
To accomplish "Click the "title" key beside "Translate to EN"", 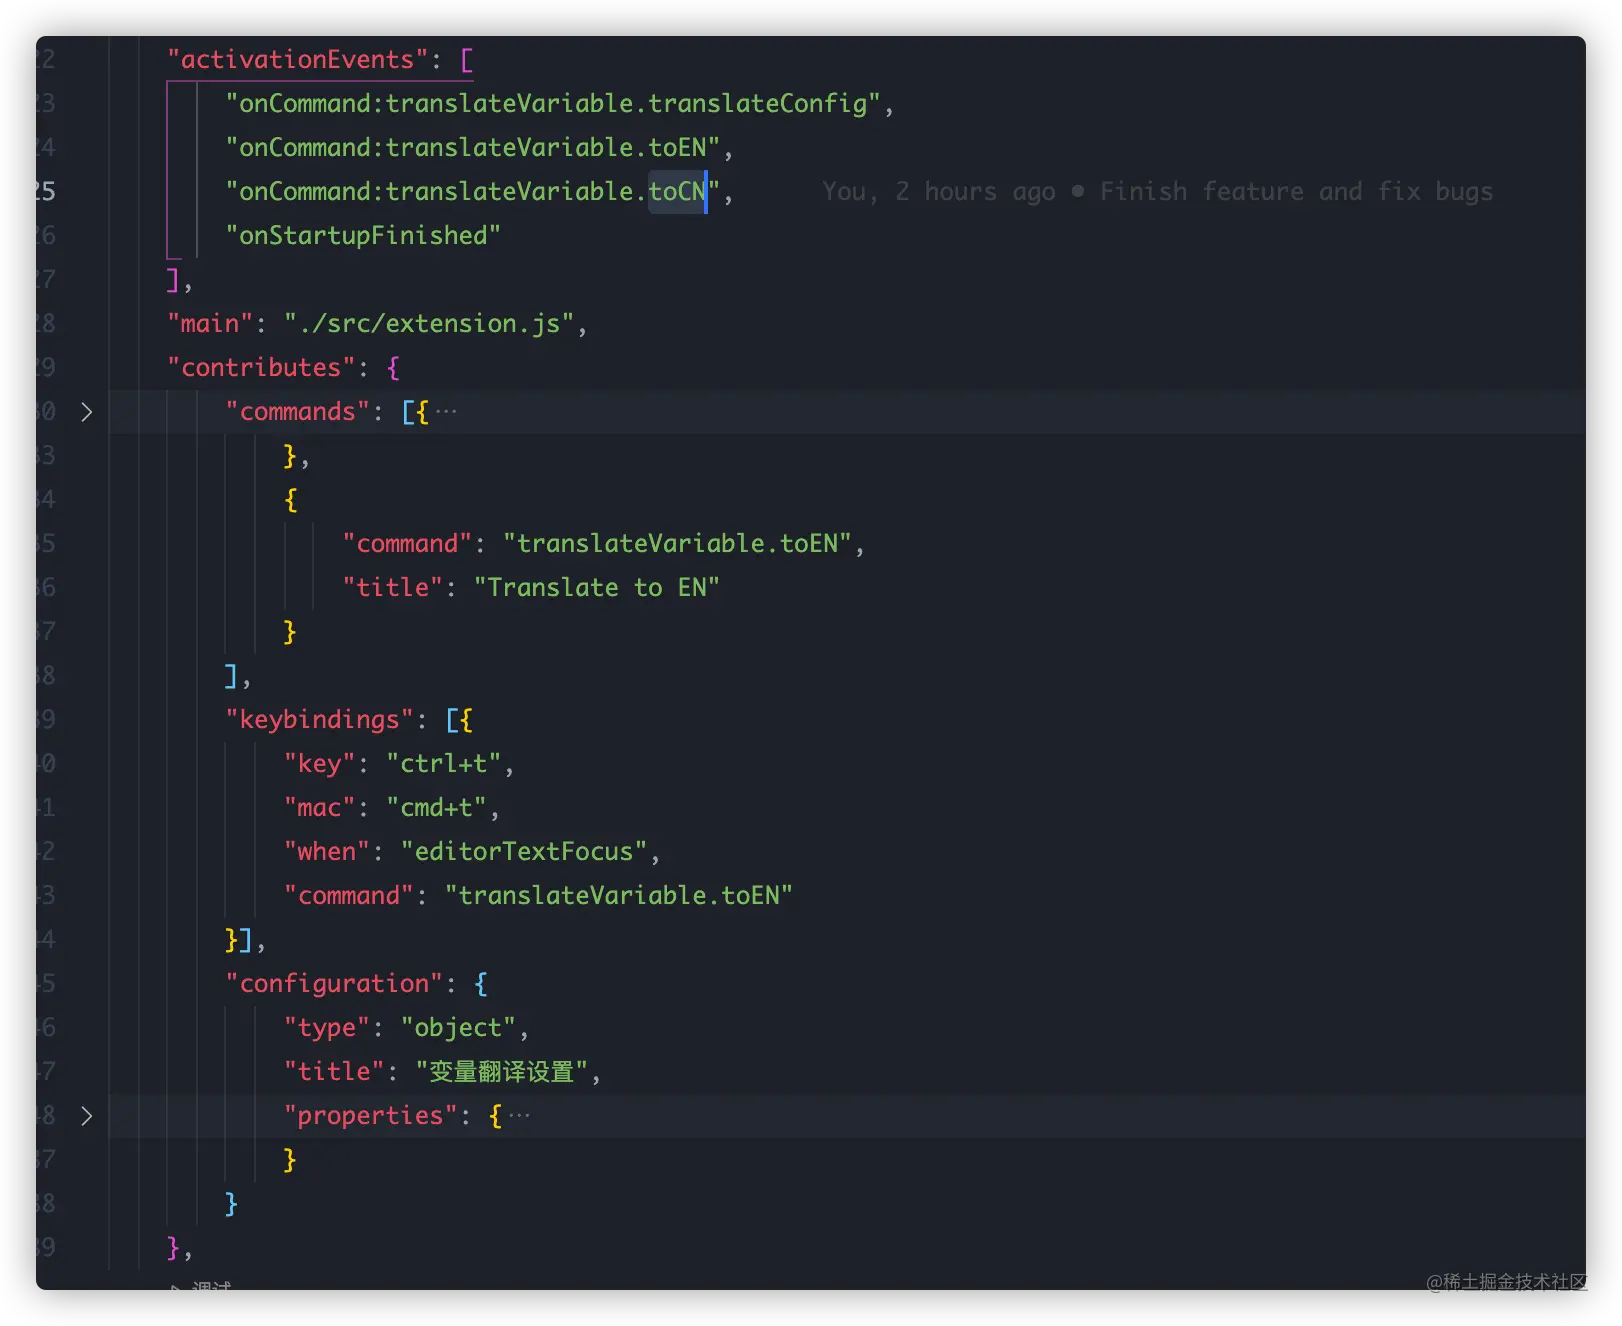I will click(392, 588).
